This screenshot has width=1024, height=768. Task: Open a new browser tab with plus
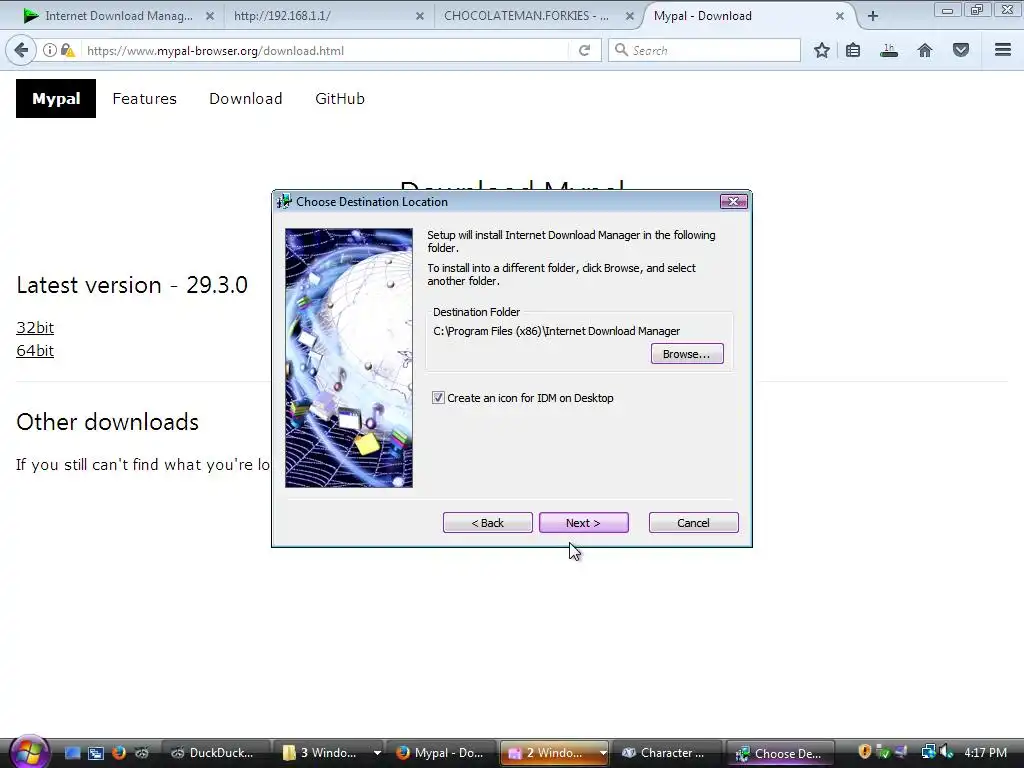(x=872, y=16)
